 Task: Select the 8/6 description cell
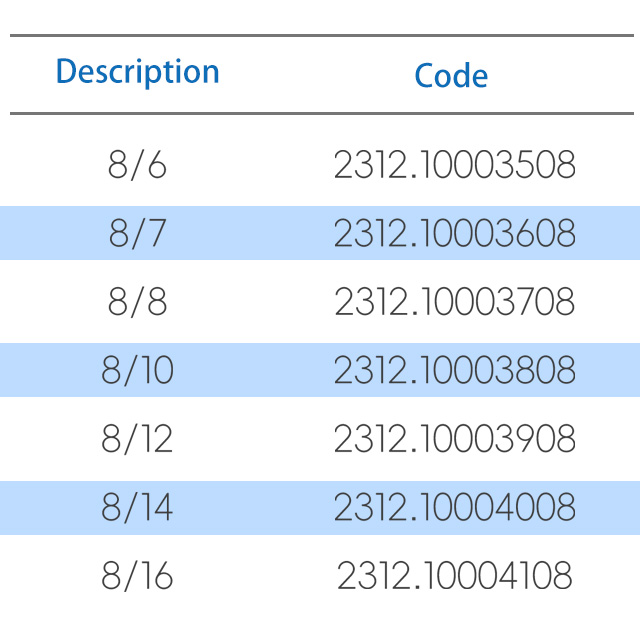pos(137,165)
